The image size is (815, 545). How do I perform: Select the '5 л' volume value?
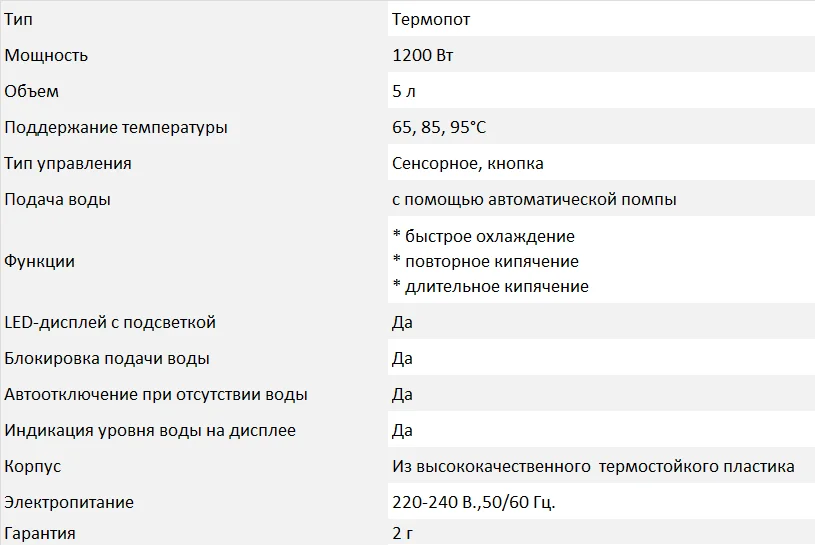pos(404,91)
